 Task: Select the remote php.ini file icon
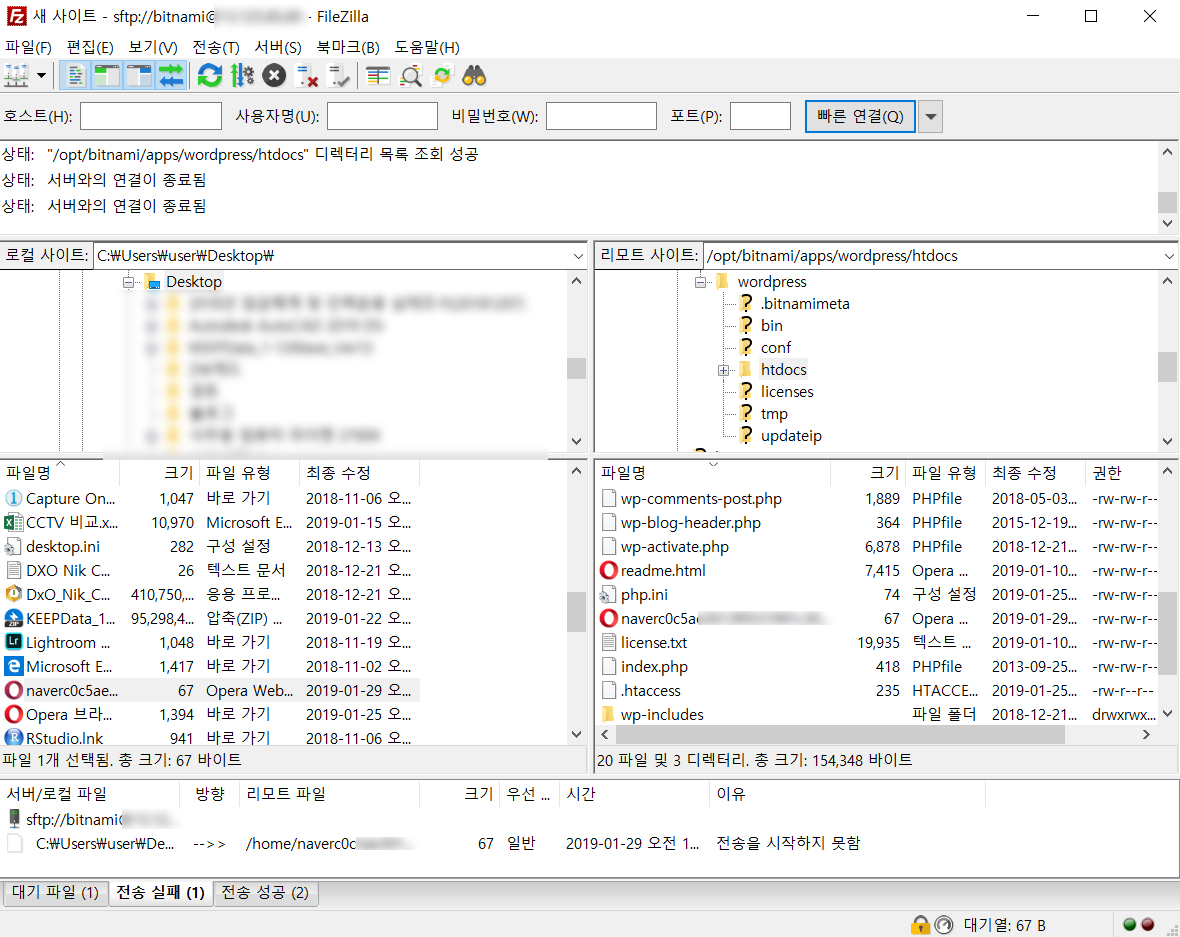[x=609, y=595]
